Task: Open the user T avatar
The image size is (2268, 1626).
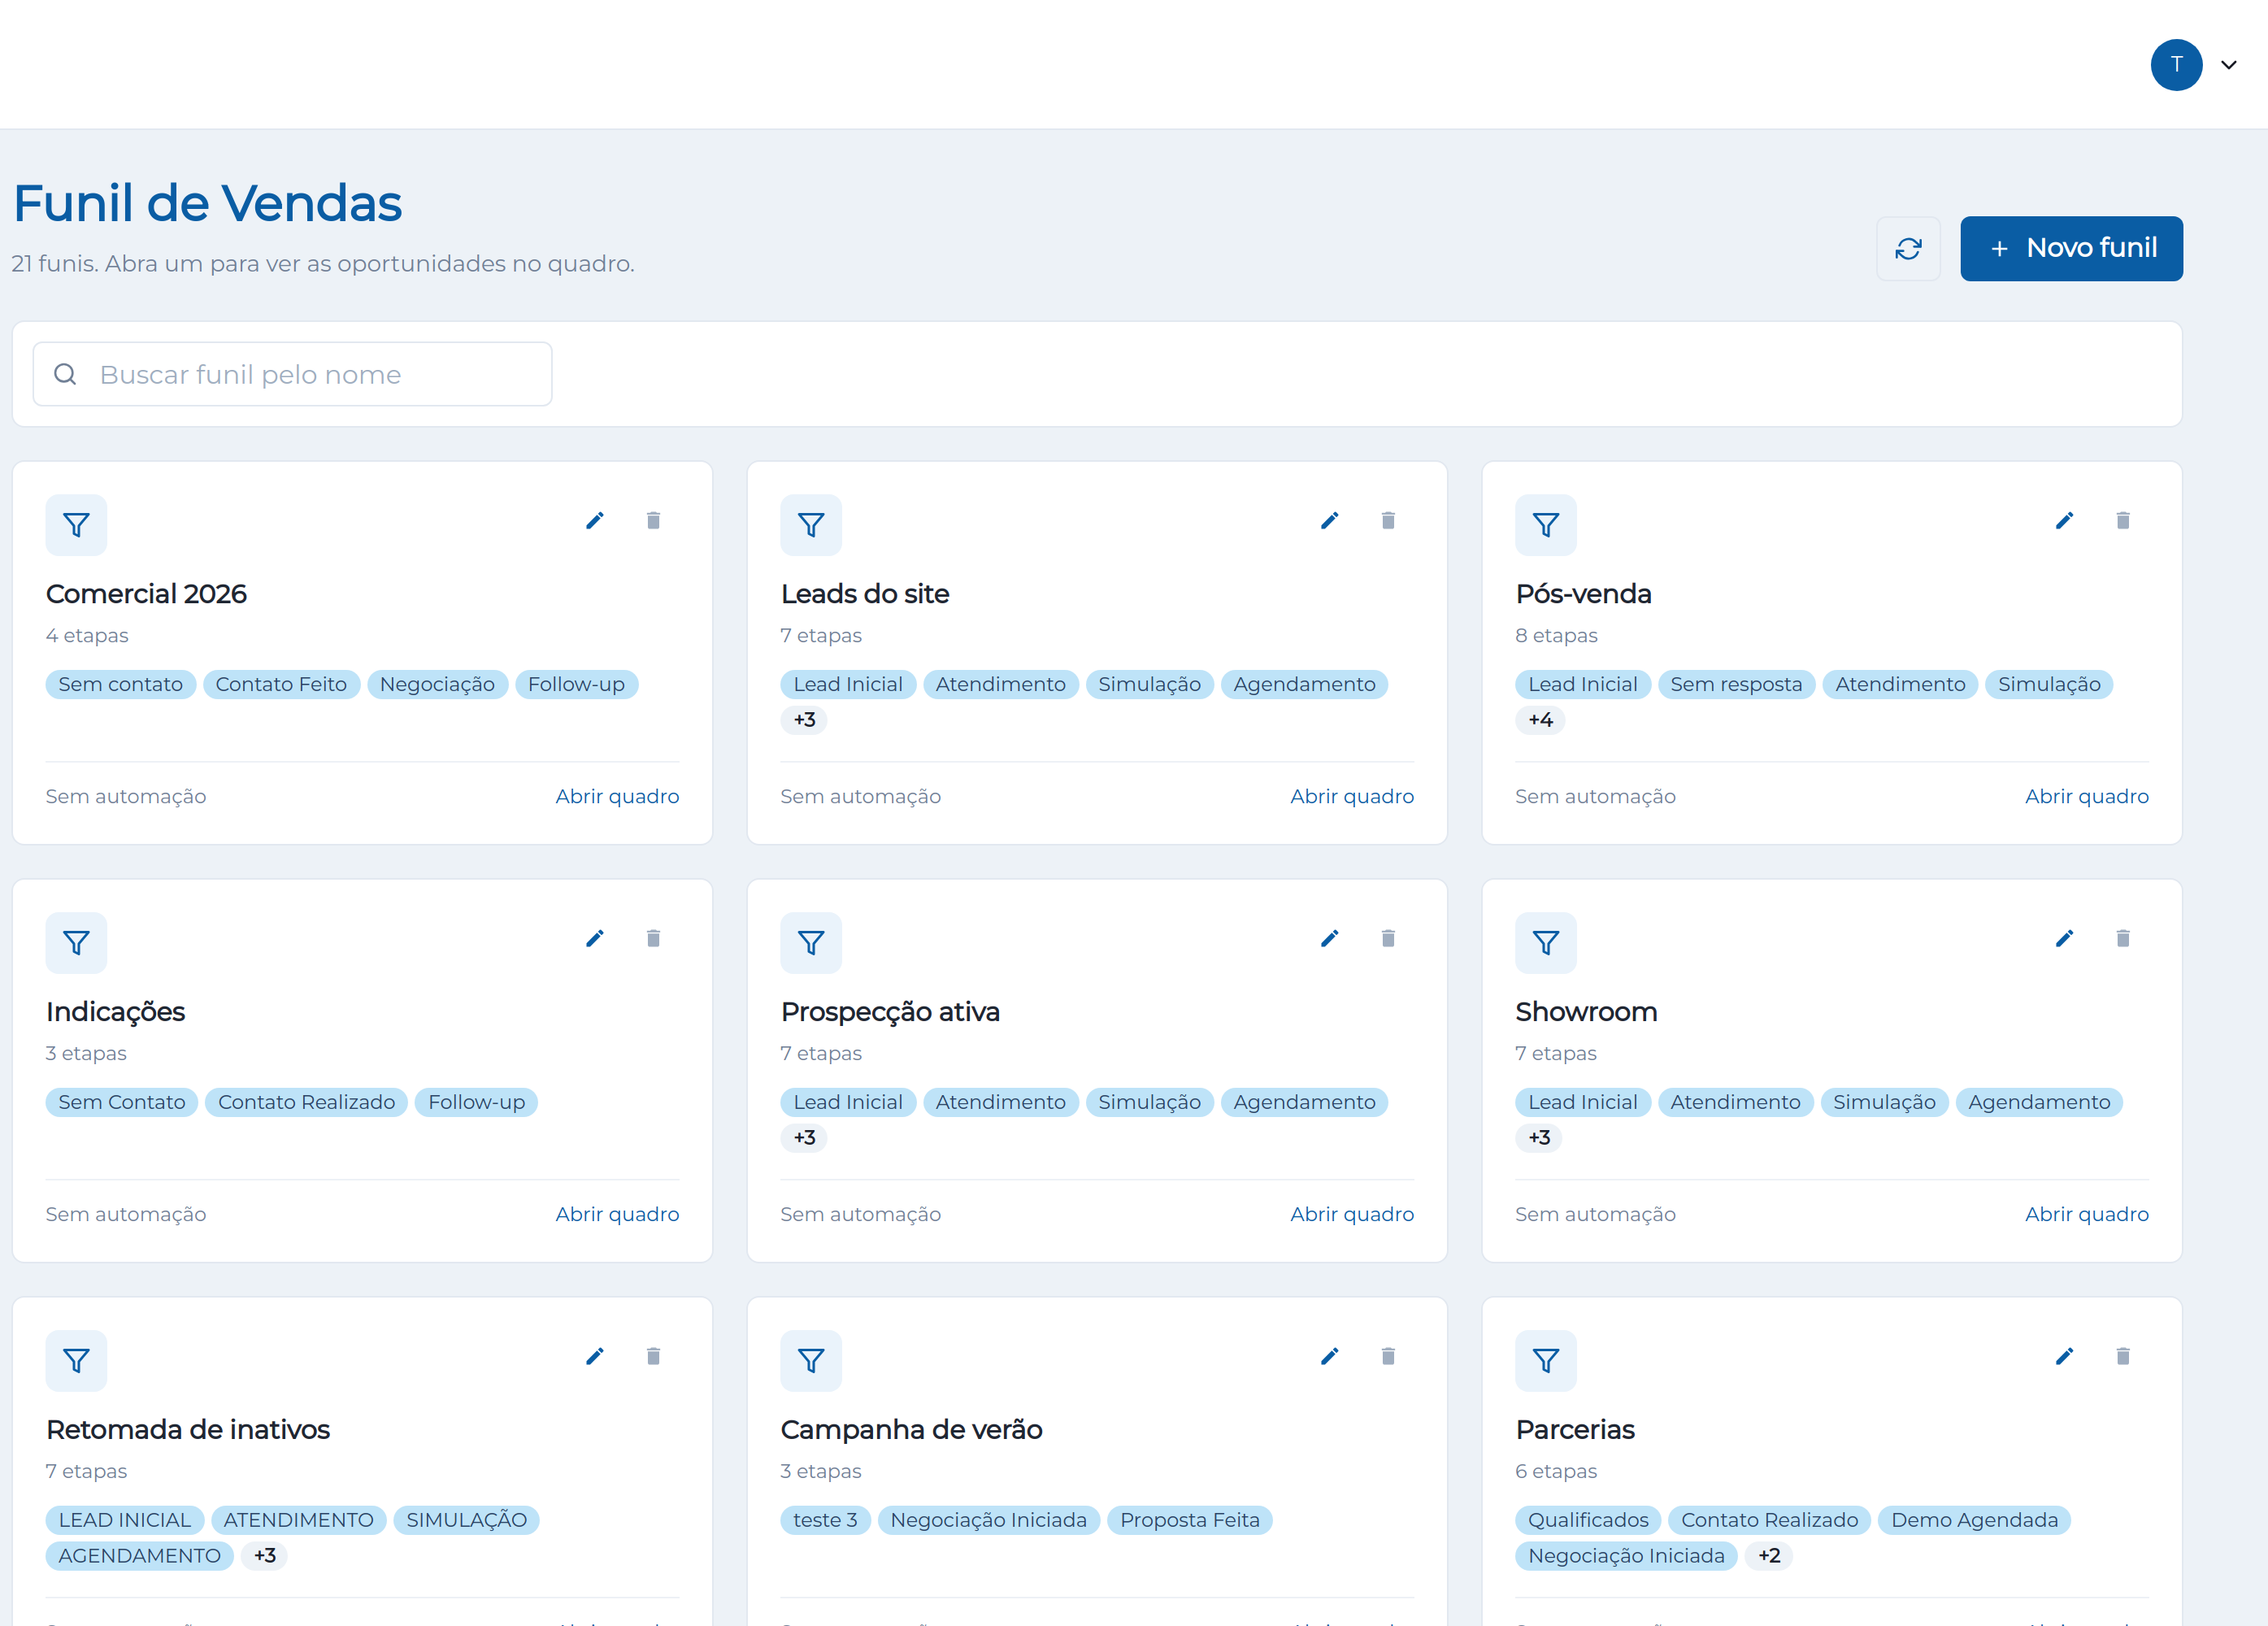Action: click(x=2176, y=65)
